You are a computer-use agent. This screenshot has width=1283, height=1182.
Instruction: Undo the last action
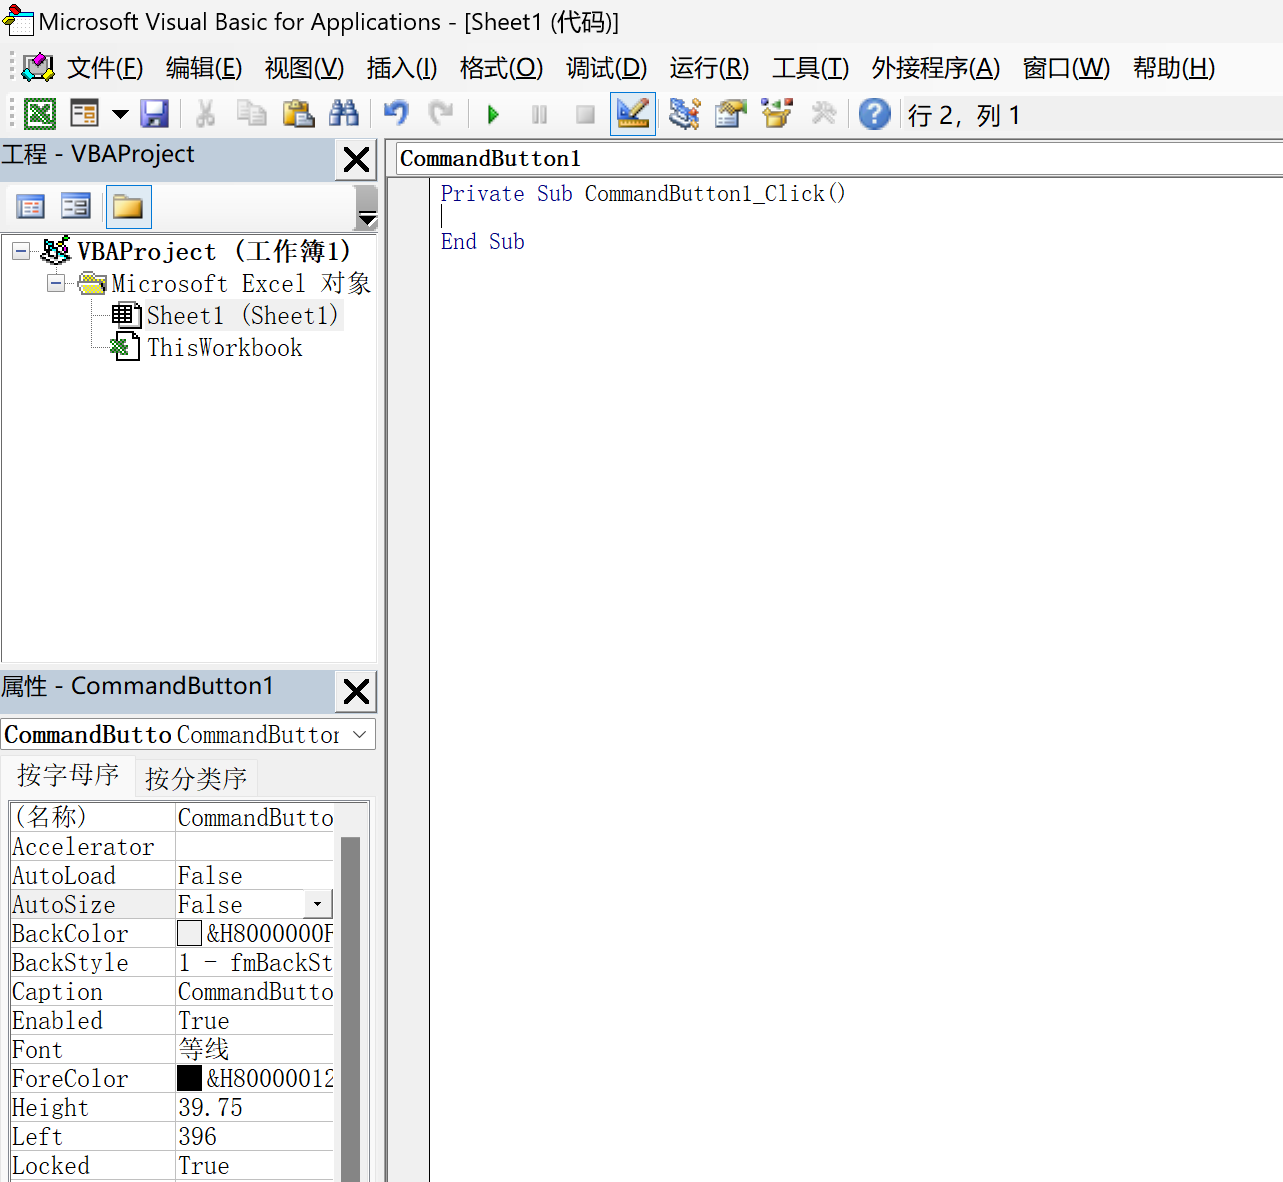(396, 114)
